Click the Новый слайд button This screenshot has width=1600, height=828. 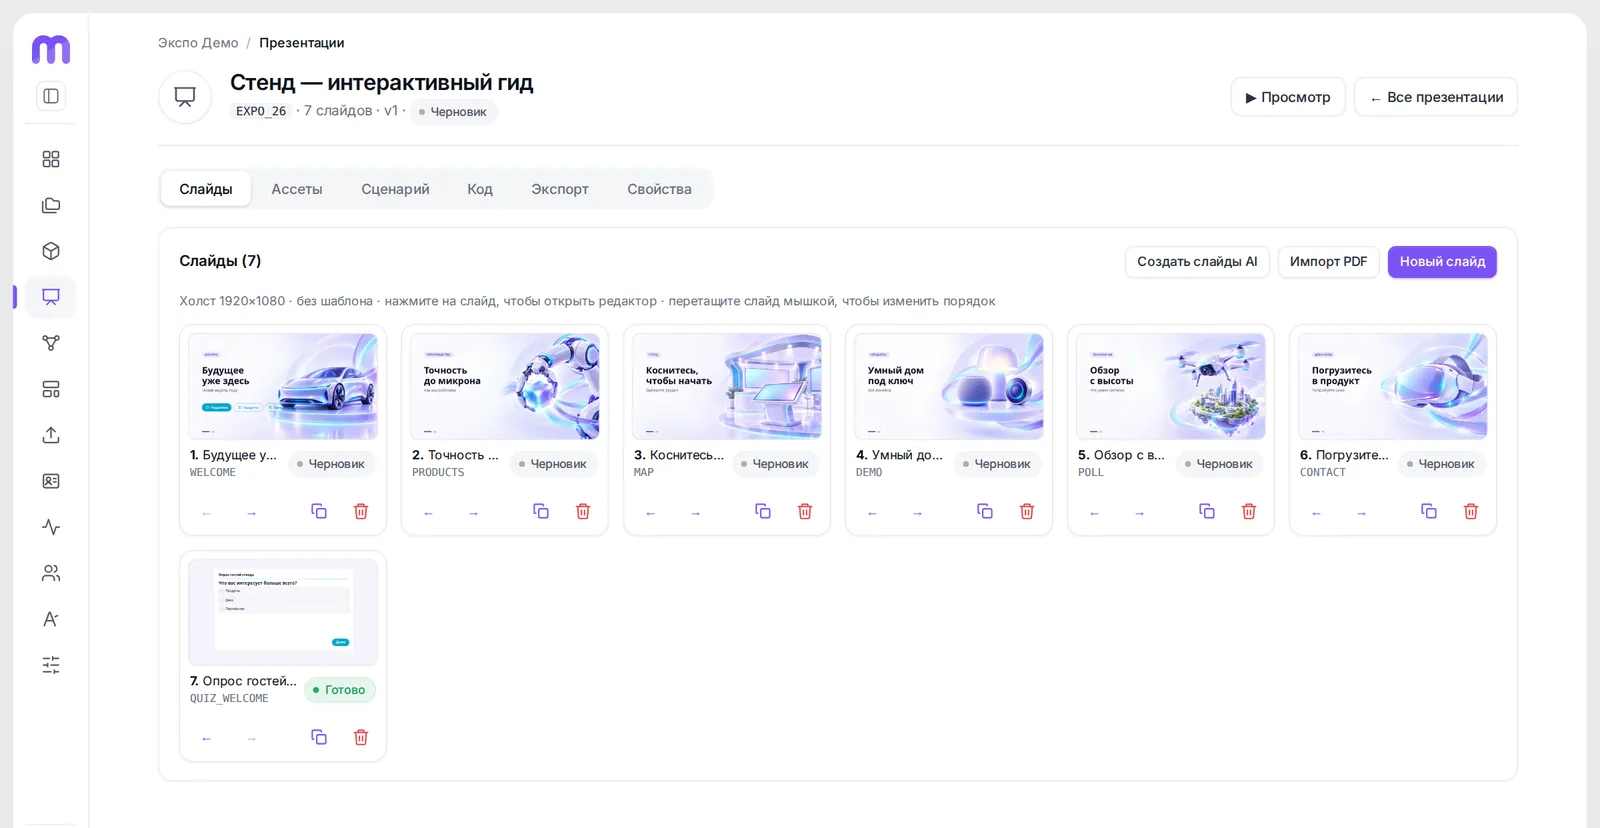pyautogui.click(x=1442, y=262)
